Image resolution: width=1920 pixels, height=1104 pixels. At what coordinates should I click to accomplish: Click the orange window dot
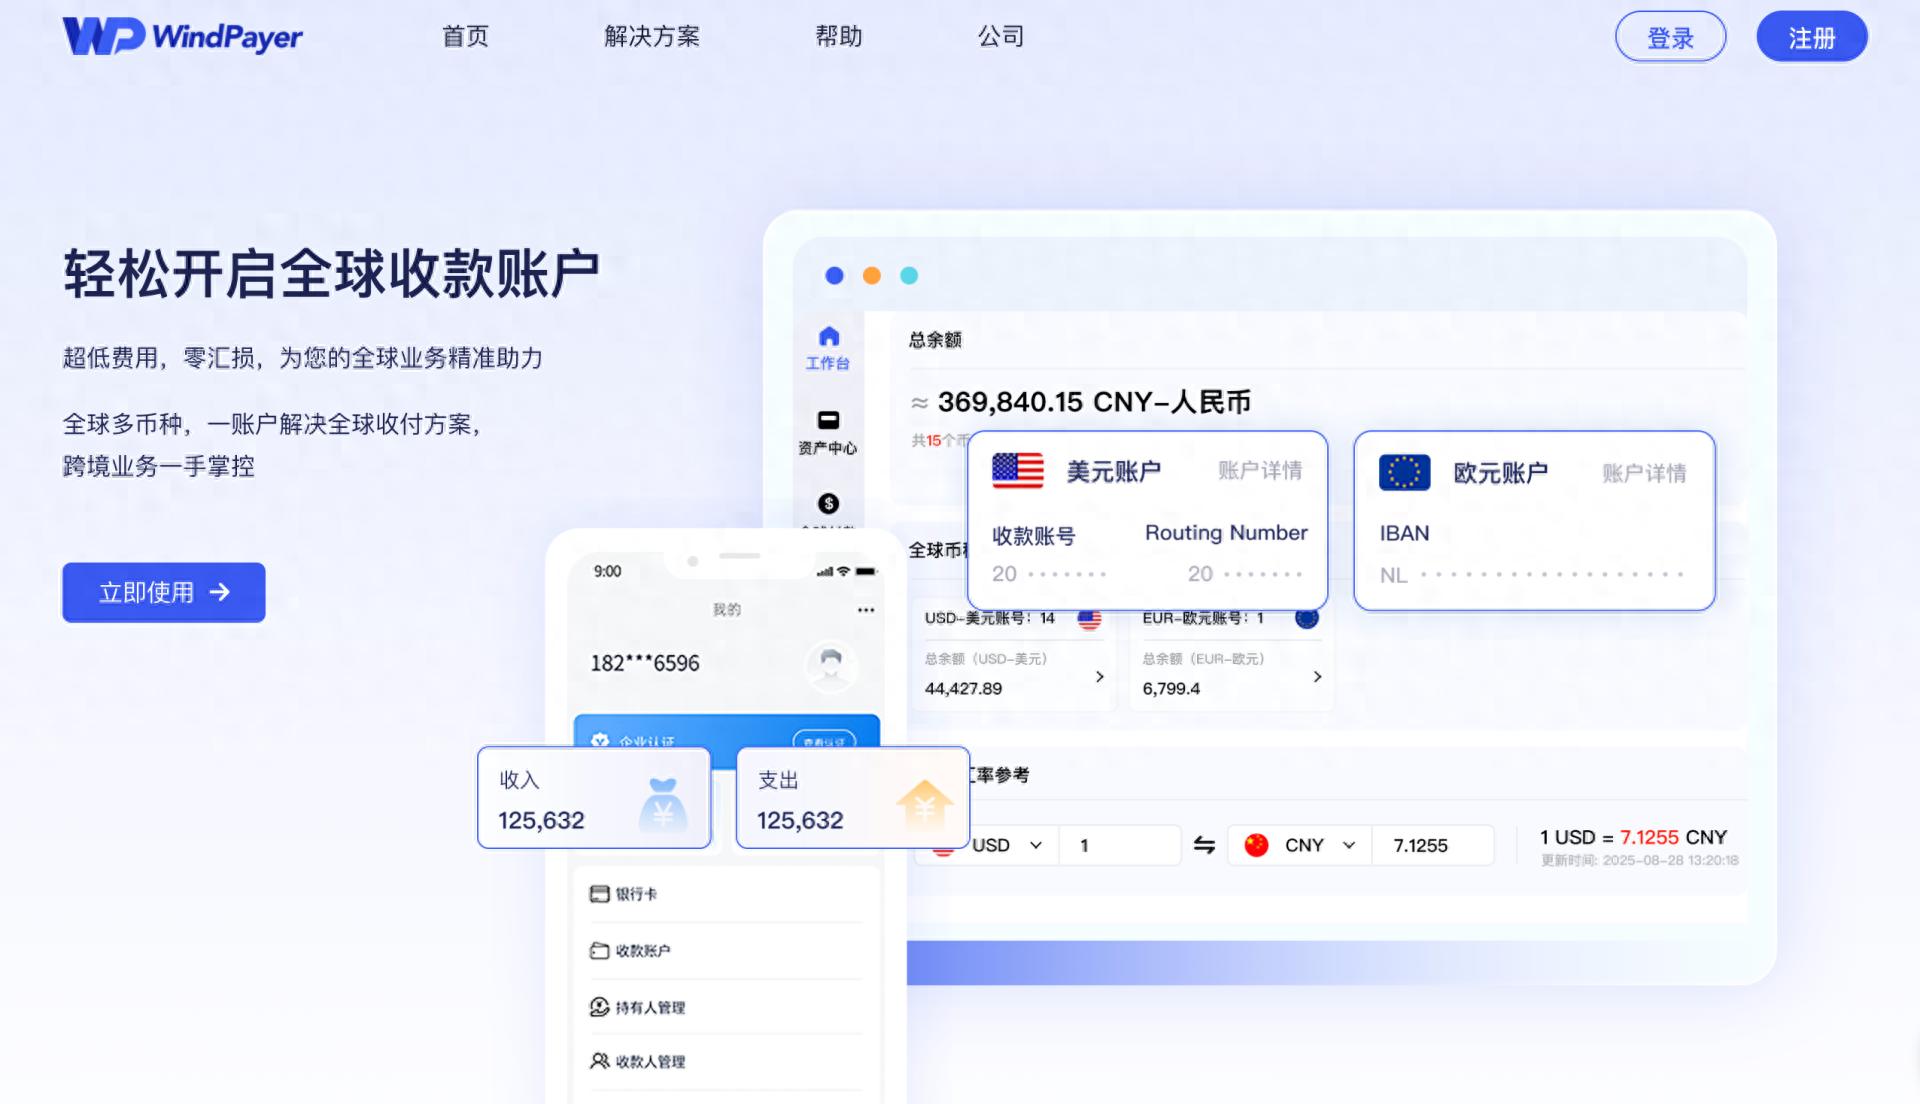pos(872,276)
